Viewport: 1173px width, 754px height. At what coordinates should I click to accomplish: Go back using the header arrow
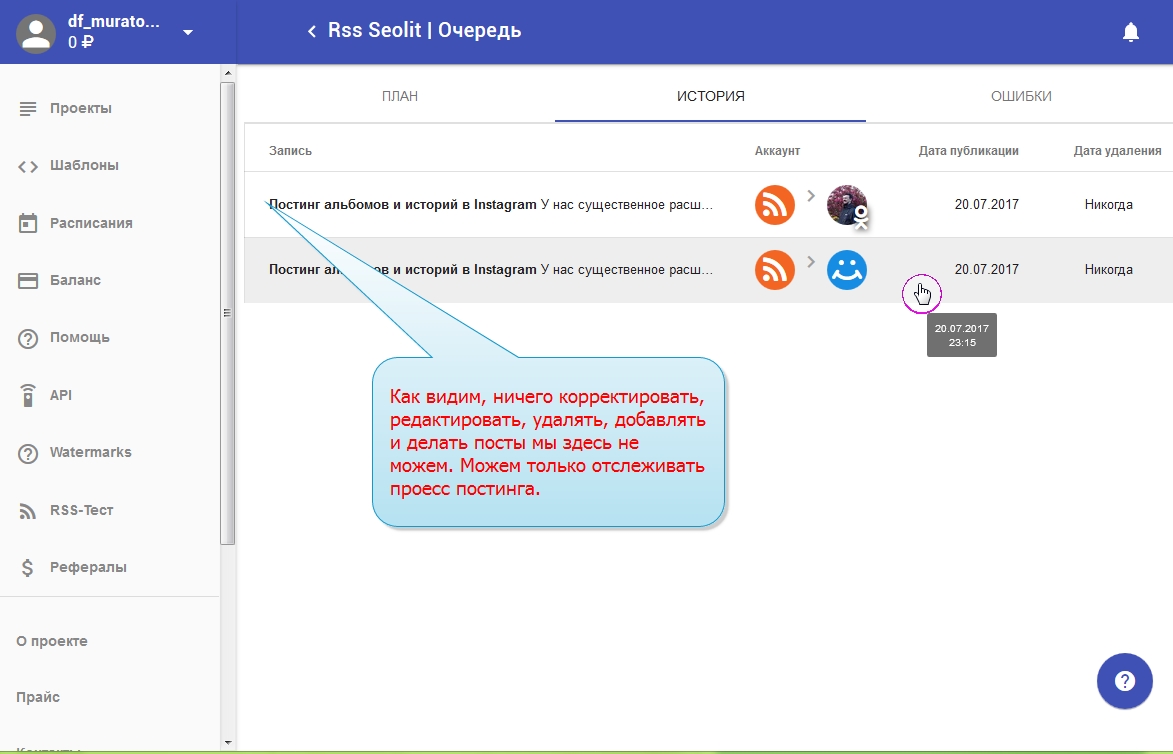pyautogui.click(x=312, y=31)
